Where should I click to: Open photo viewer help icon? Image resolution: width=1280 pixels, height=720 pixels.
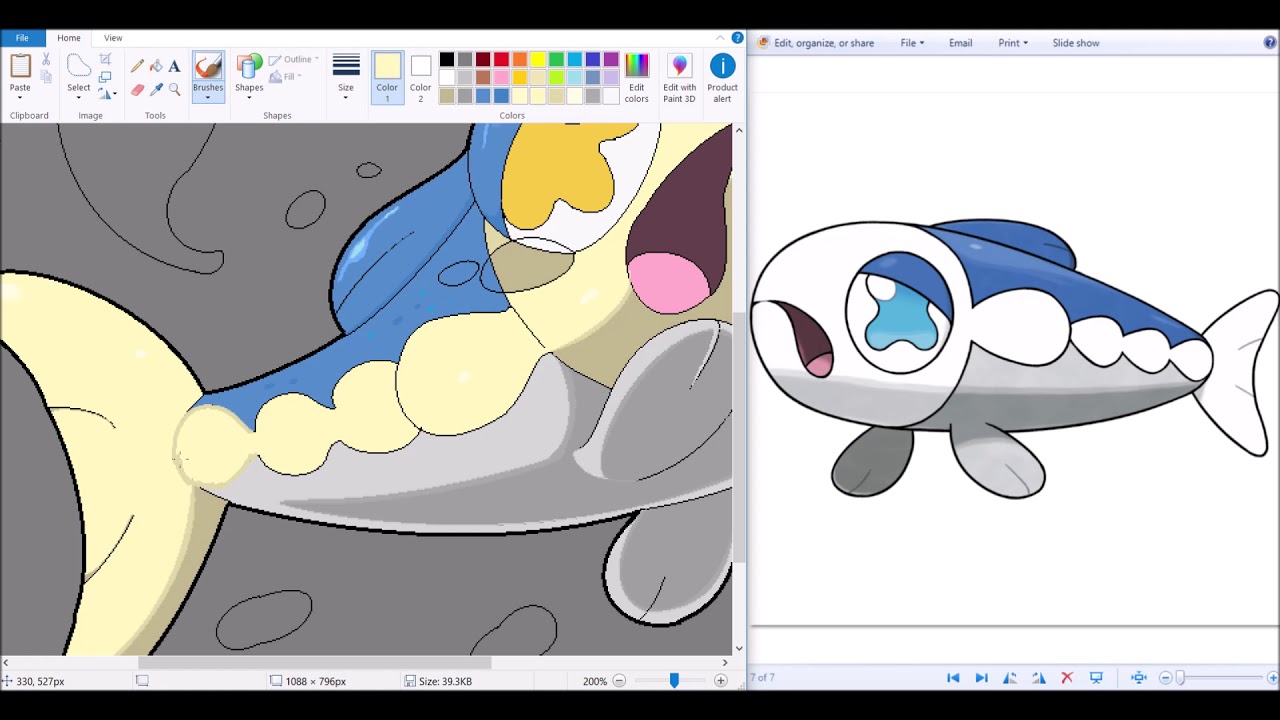pos(1270,43)
